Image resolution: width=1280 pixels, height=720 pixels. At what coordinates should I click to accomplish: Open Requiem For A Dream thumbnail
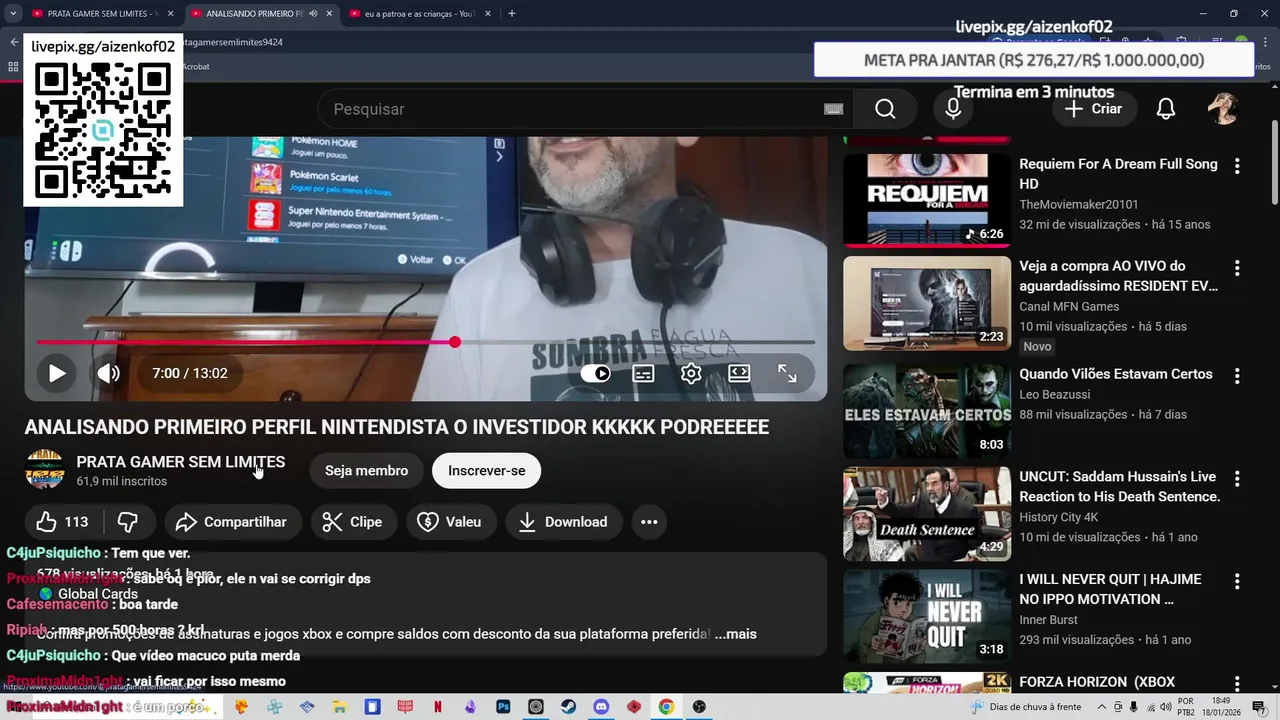pos(927,200)
